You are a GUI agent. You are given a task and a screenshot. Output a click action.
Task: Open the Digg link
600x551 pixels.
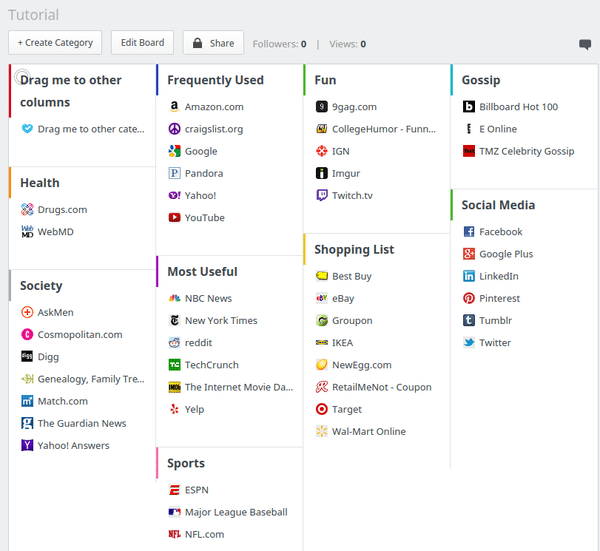[48, 357]
